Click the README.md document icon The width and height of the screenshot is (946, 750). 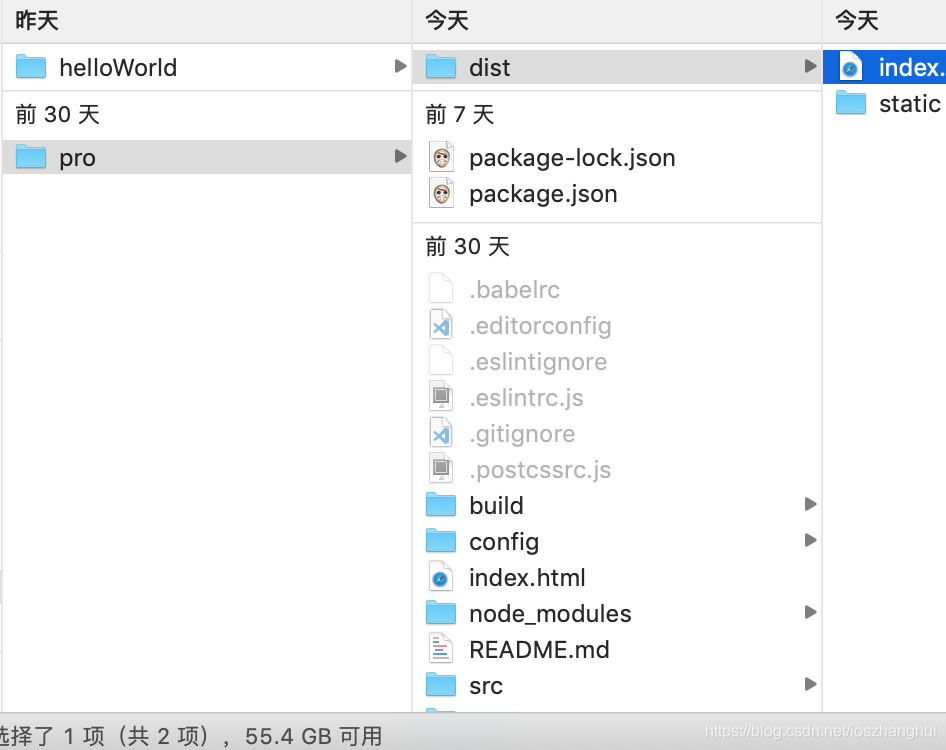(x=441, y=649)
